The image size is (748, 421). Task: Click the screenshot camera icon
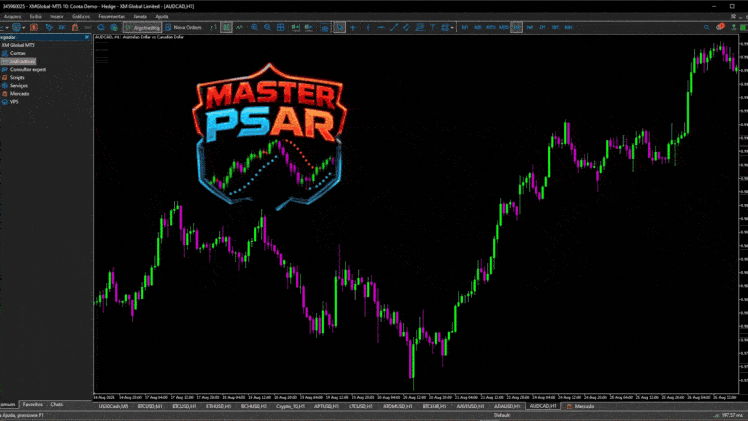tap(324, 28)
